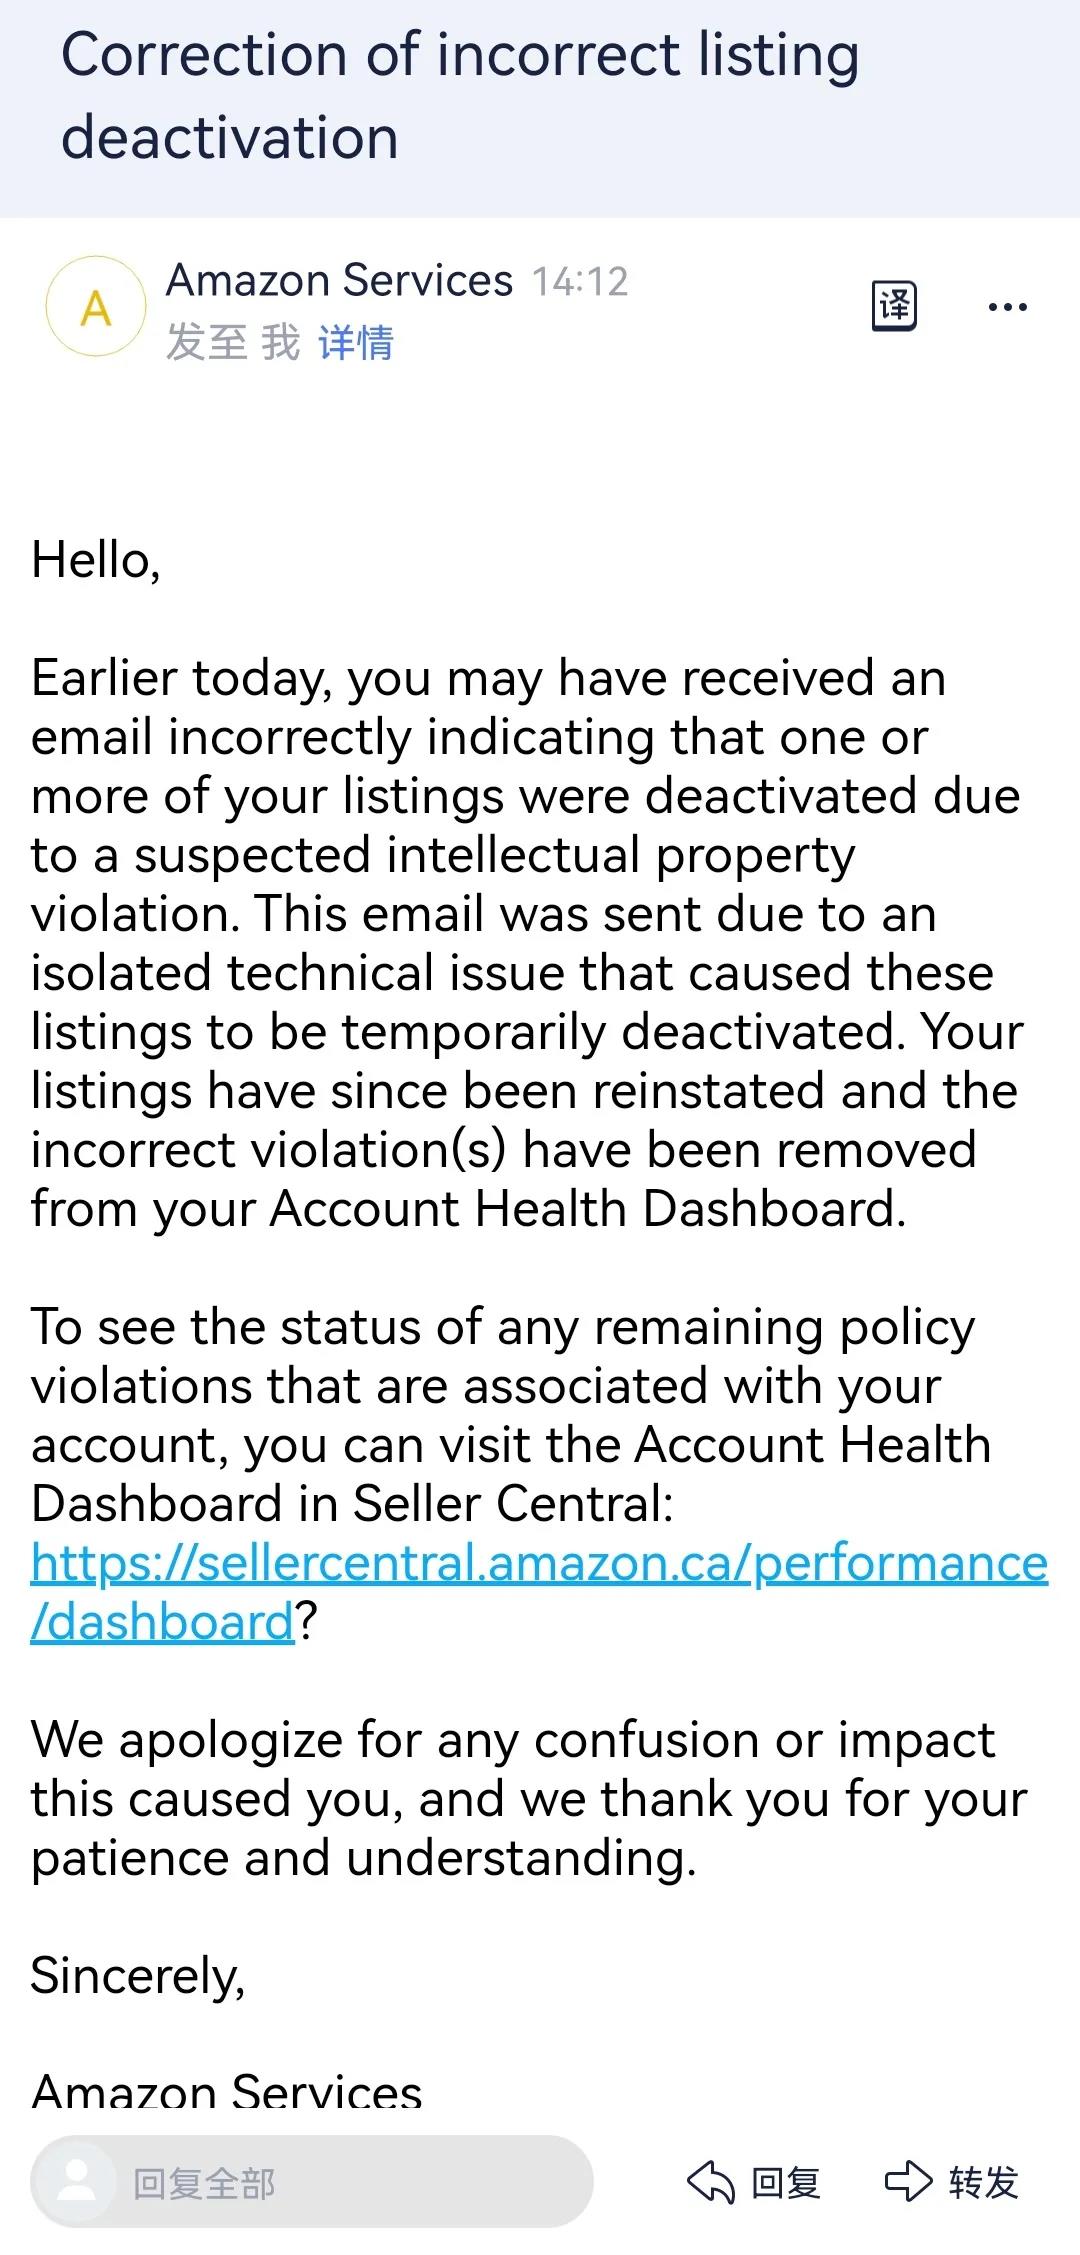The height and width of the screenshot is (2255, 1080).
Task: Click the reply arrow icon
Action: pyautogui.click(x=711, y=2181)
